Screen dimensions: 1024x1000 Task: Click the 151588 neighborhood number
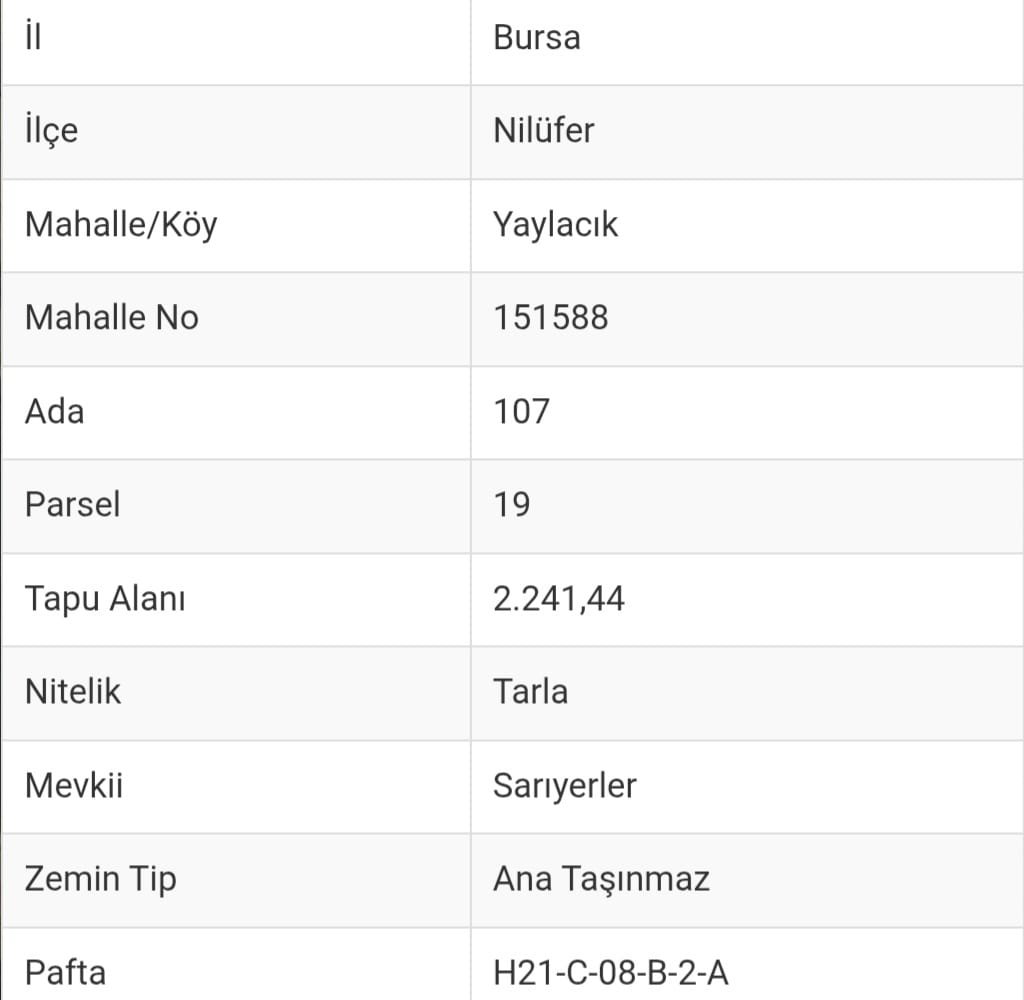click(x=550, y=318)
